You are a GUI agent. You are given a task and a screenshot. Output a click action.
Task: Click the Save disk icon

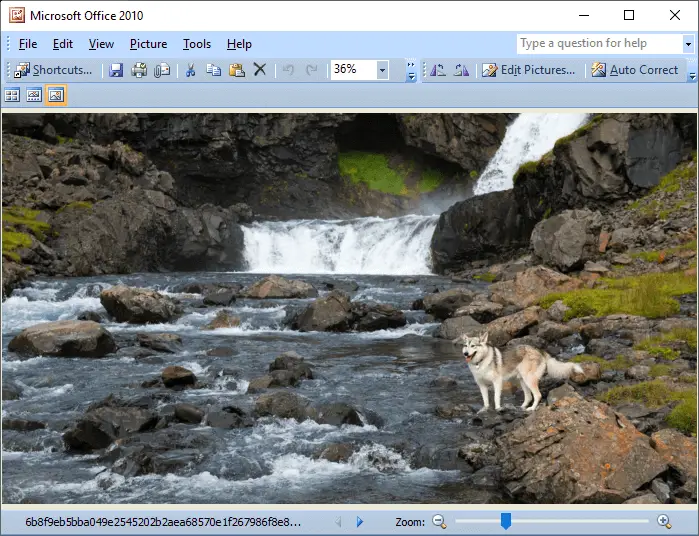[116, 70]
